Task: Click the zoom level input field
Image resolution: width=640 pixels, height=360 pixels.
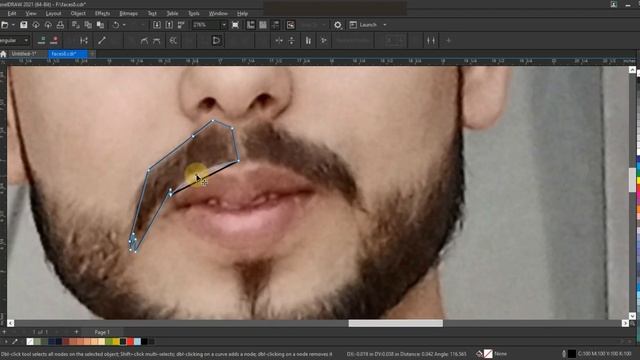Action: (206, 25)
